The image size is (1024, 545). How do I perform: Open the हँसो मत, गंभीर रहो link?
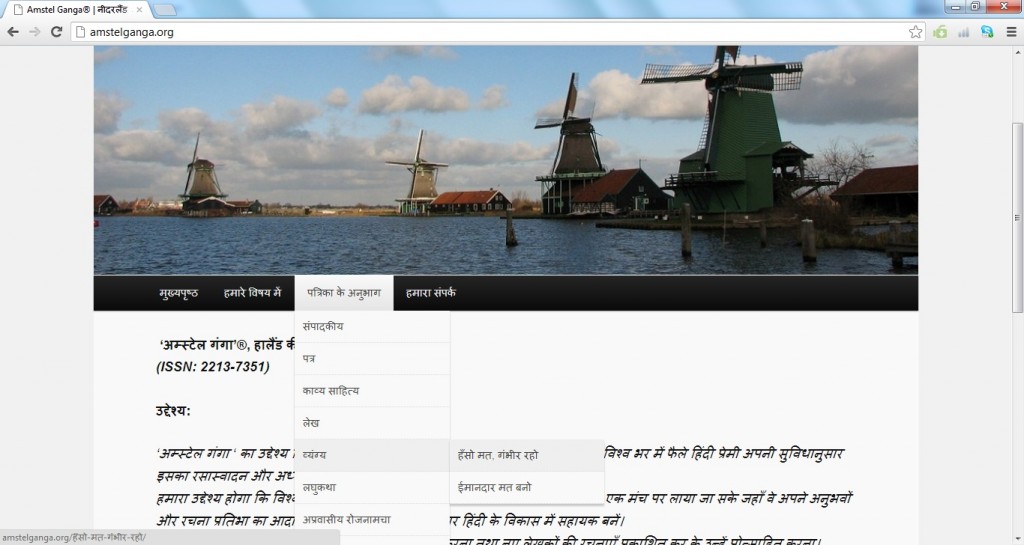point(497,455)
